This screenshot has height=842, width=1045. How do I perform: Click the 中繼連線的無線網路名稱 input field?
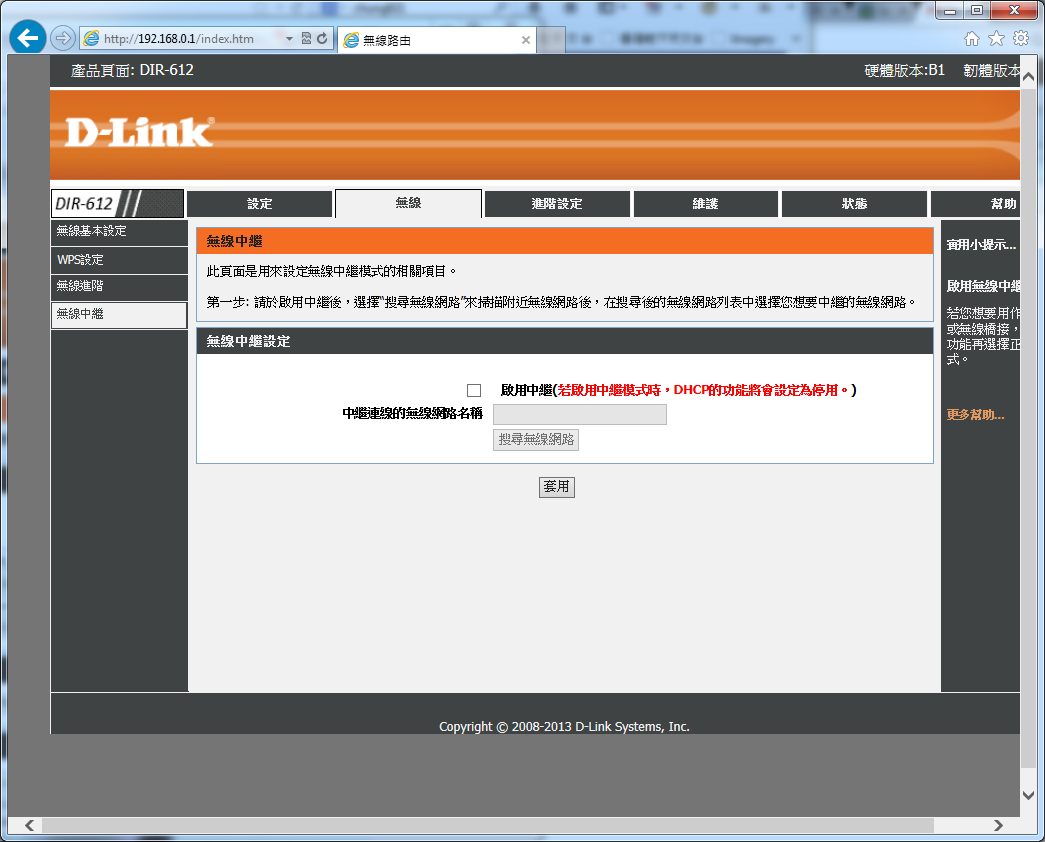coord(580,414)
